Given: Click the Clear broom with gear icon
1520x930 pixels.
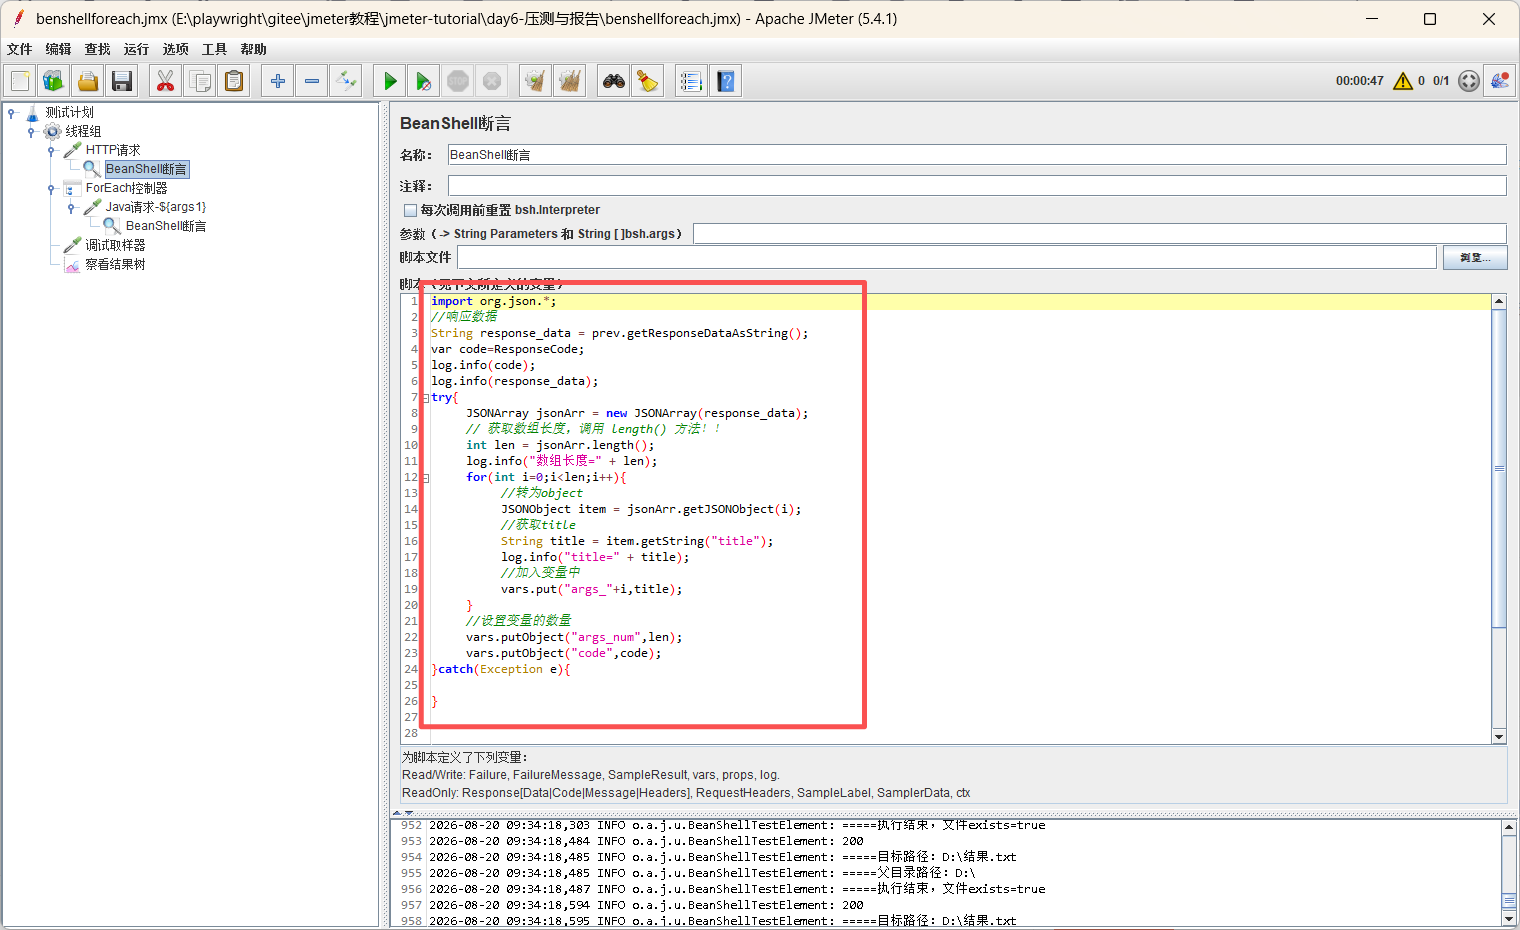Looking at the screenshot, I should click(536, 81).
